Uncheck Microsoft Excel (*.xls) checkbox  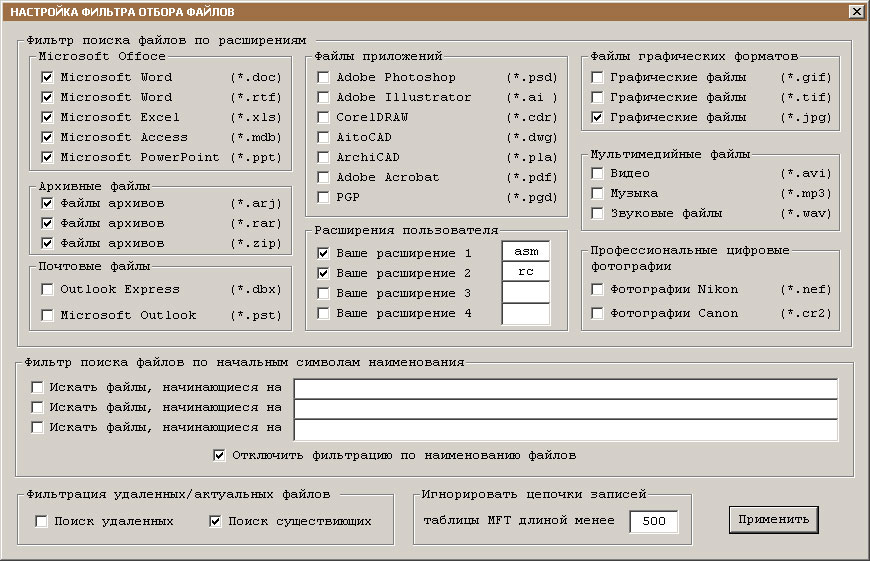tap(47, 117)
